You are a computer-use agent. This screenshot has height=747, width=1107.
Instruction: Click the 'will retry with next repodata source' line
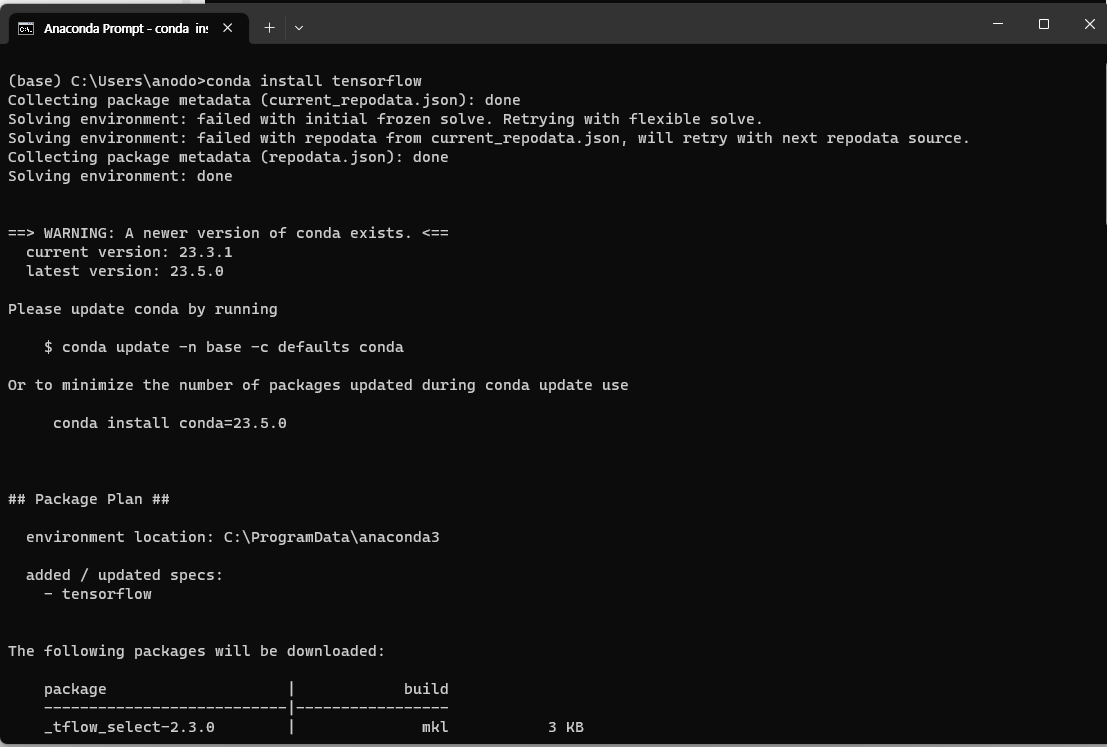(x=489, y=138)
